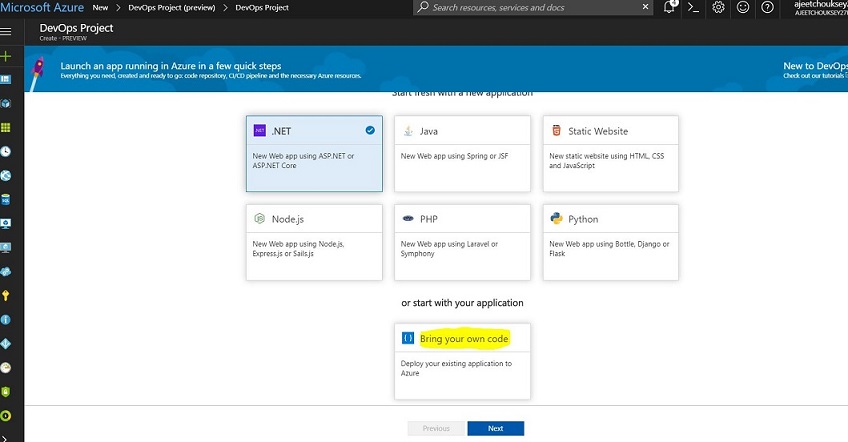Open the hamburger menu in the sidebar

(5, 31)
